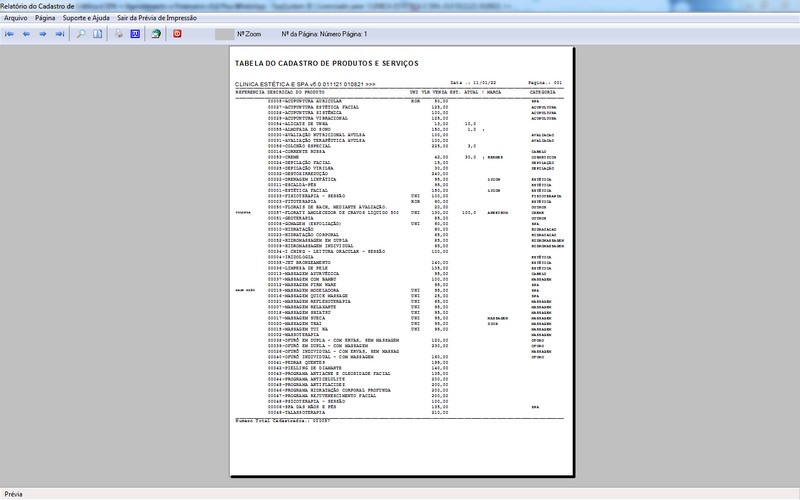Go to next page arrow icon

(x=43, y=34)
